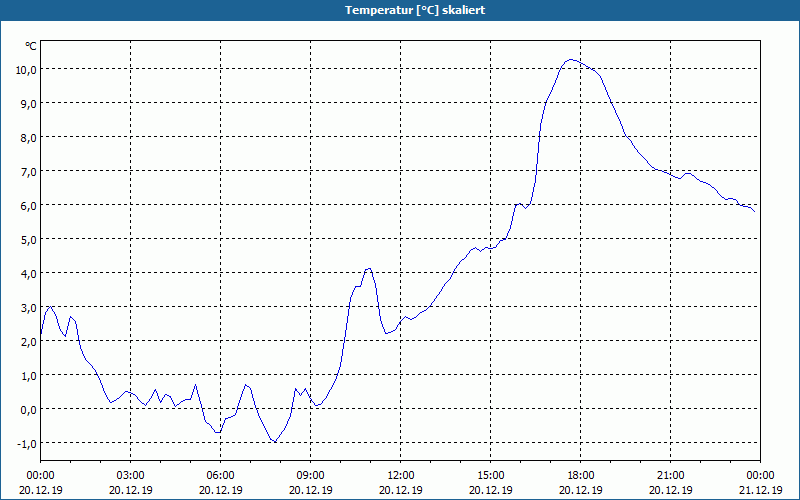Click the 03:00 time label
Viewport: 800px width, 500px height.
coord(131,476)
